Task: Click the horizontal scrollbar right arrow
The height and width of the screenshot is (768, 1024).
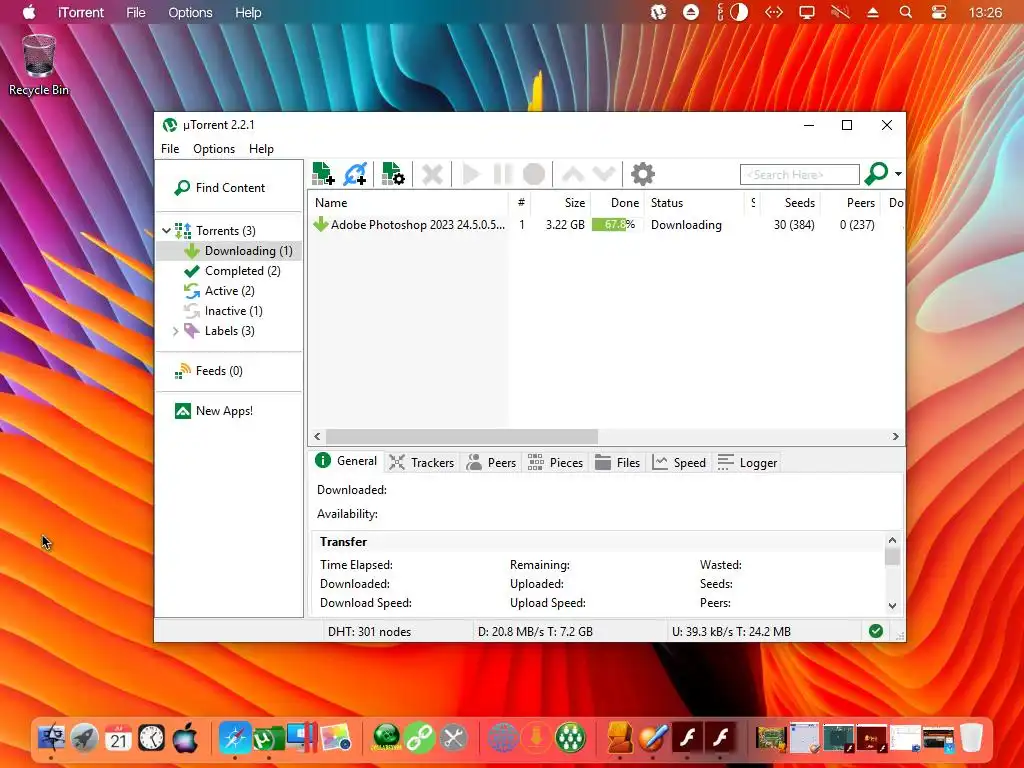Action: (895, 436)
